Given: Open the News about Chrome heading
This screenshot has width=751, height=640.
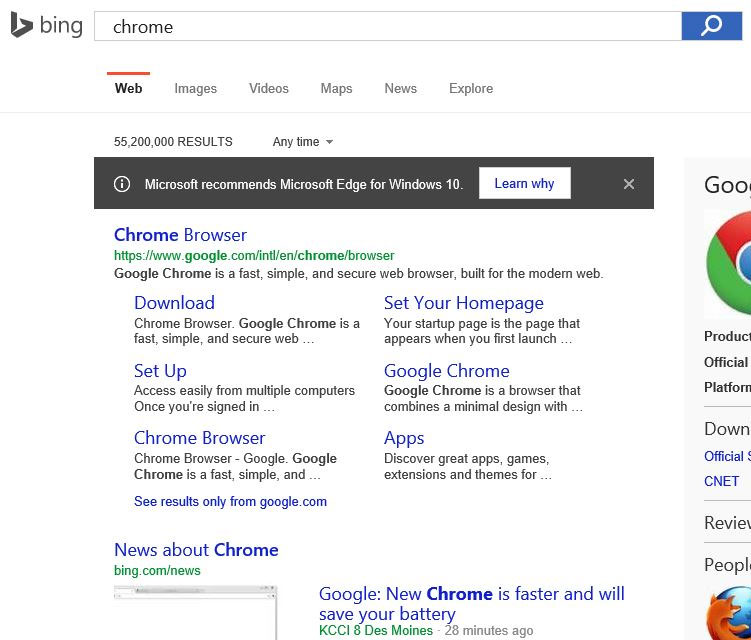Looking at the screenshot, I should 196,550.
